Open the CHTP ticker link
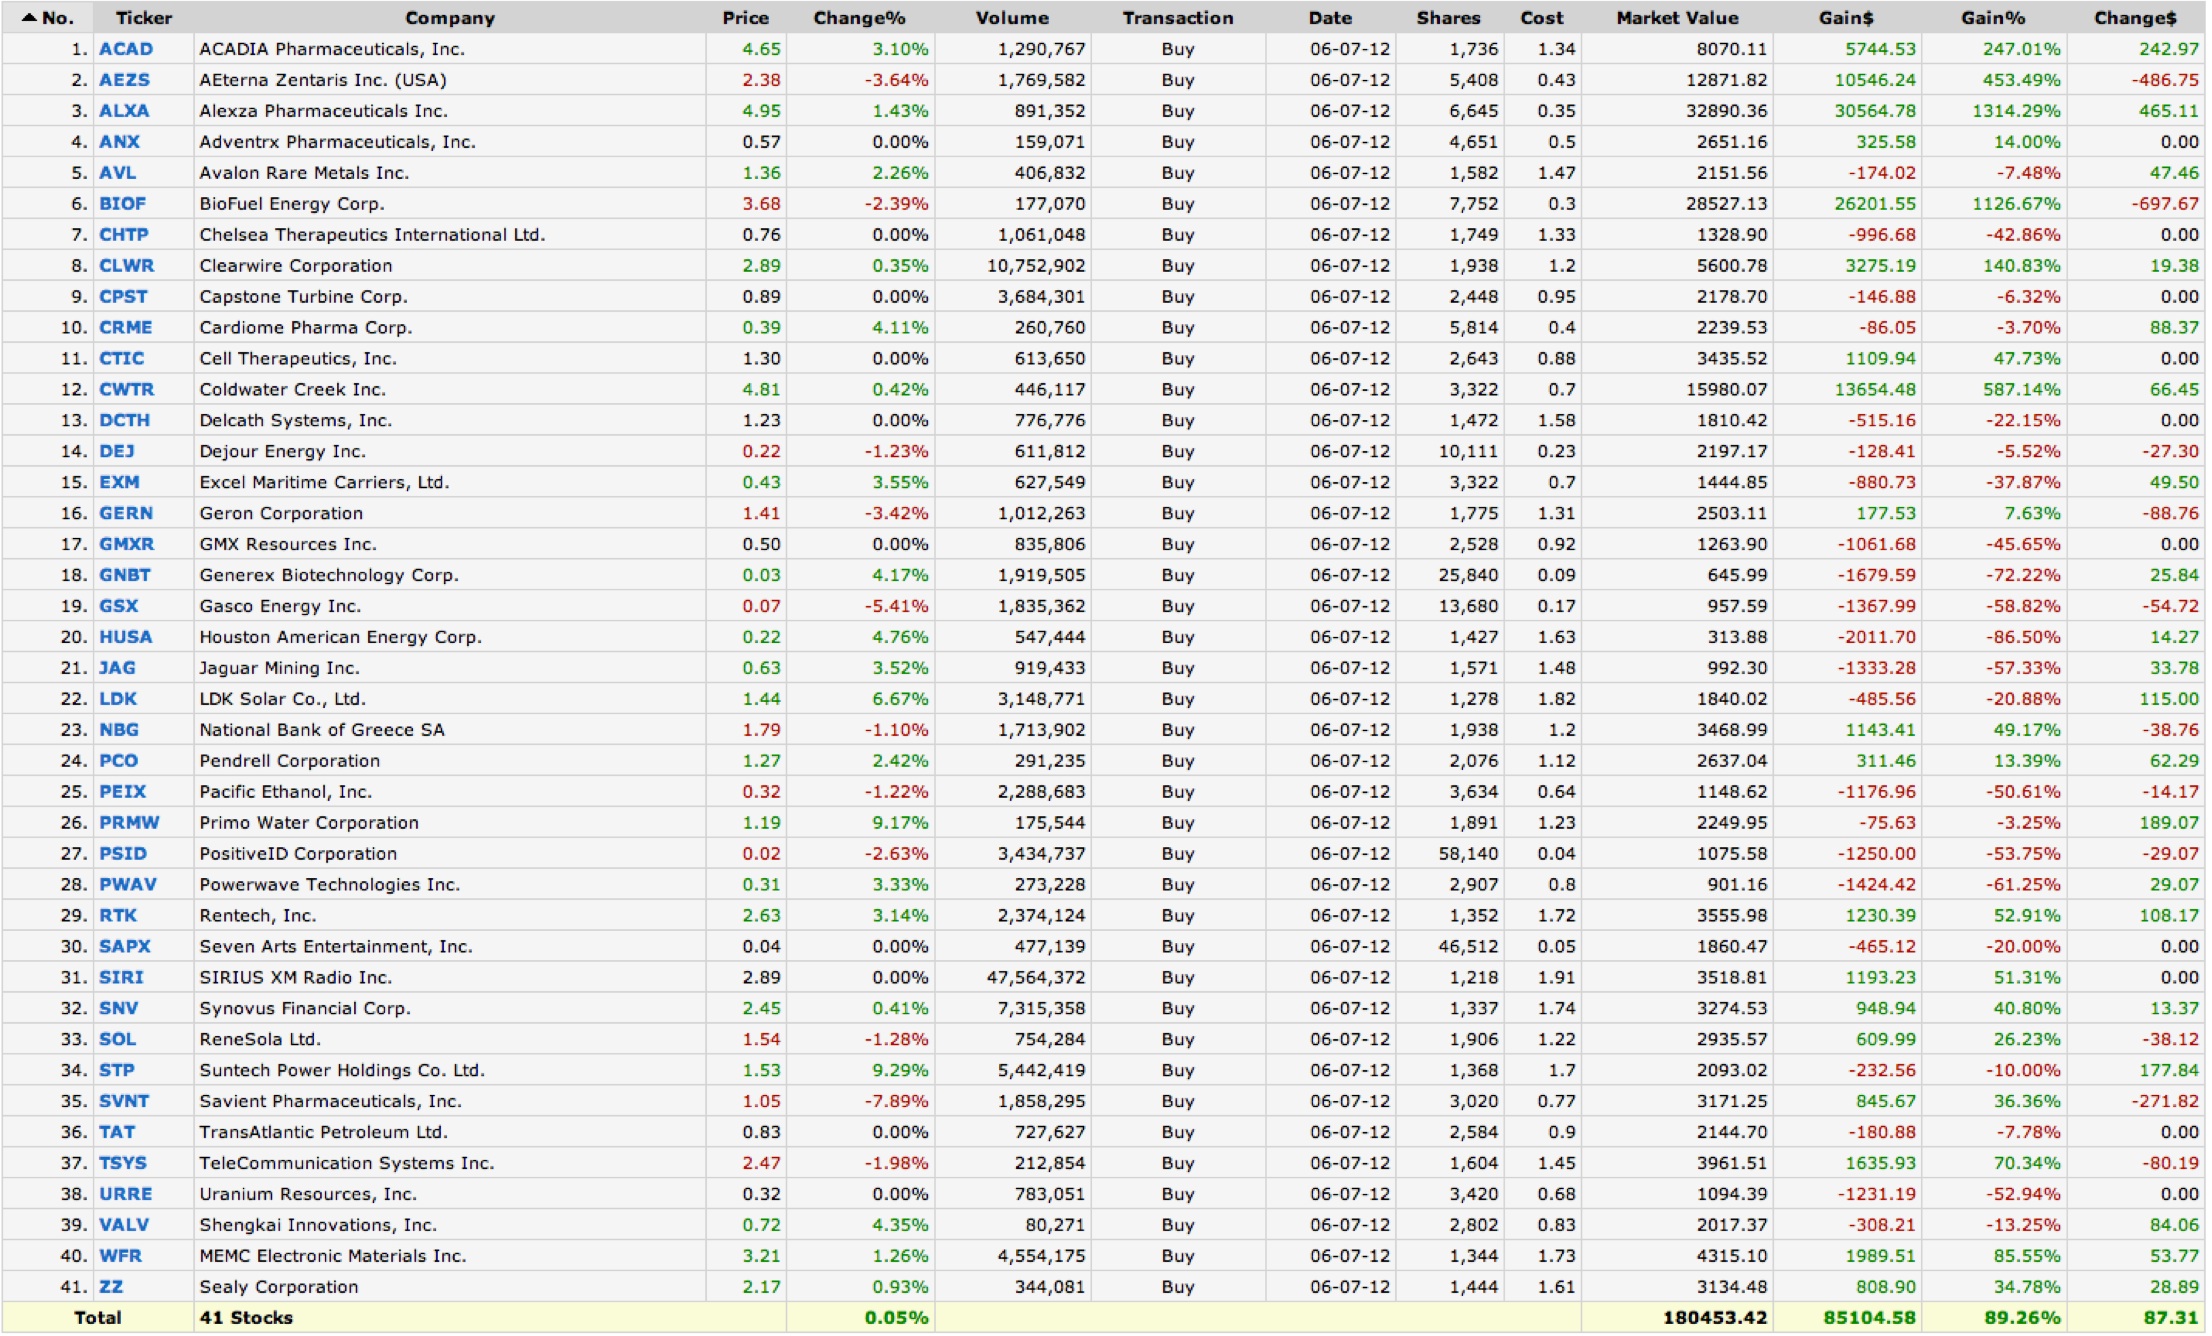 tap(124, 235)
